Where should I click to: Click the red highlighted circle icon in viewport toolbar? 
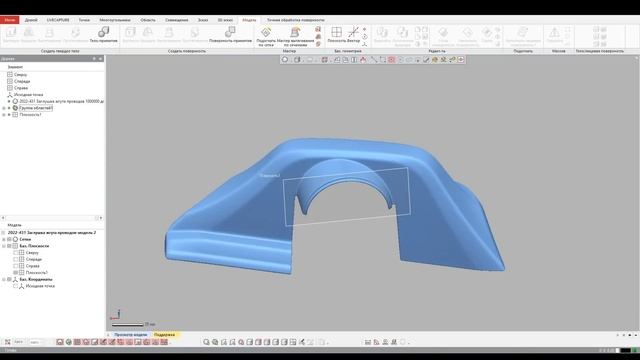[391, 60]
